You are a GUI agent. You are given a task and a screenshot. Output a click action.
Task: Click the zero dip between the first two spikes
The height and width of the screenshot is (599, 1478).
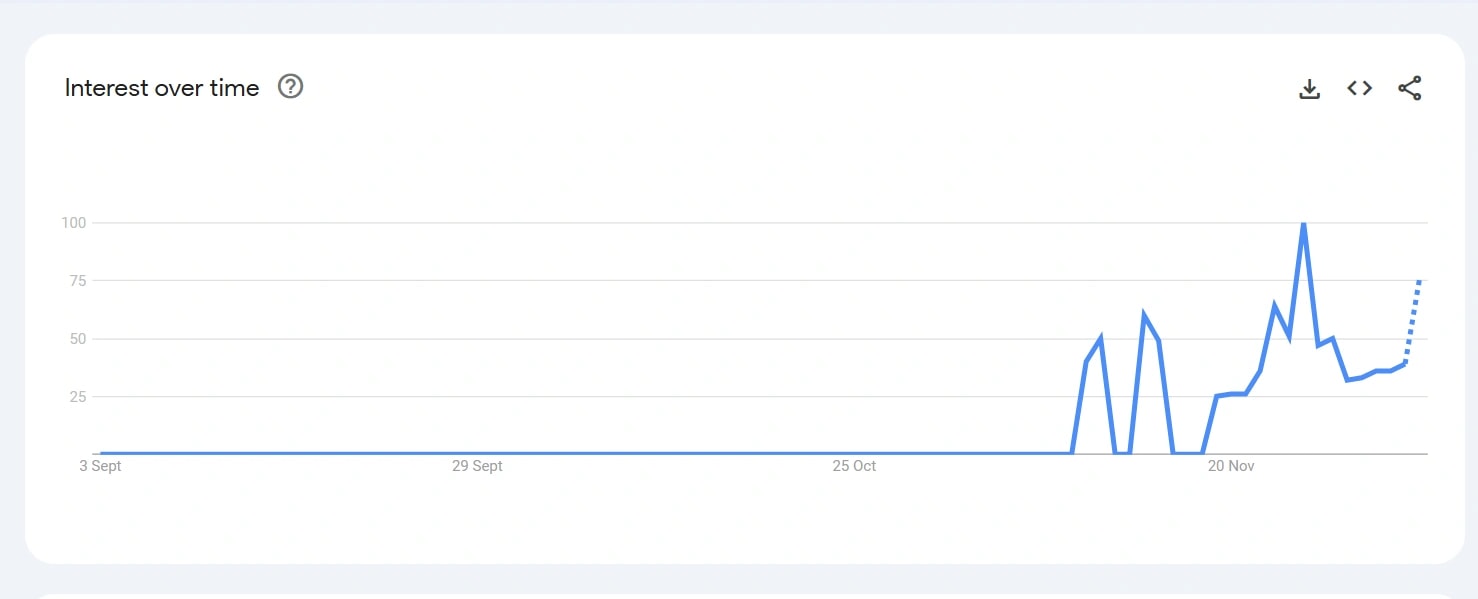pyautogui.click(x=1122, y=453)
